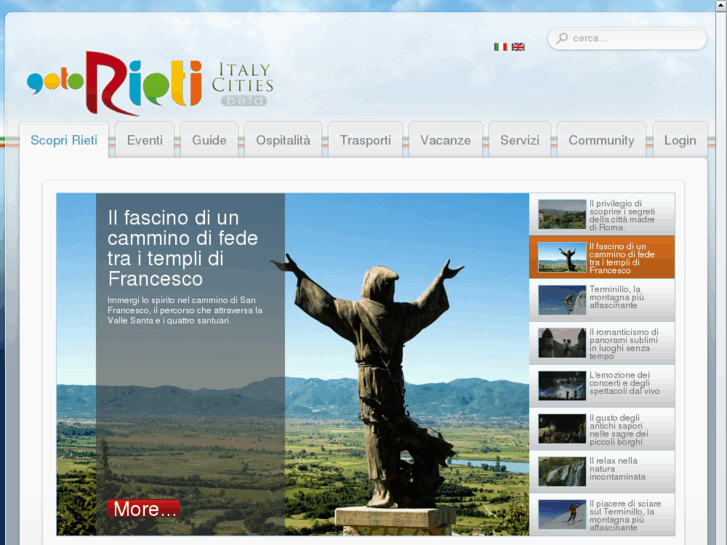Open the Trasporti tab
The width and height of the screenshot is (727, 545).
(365, 140)
